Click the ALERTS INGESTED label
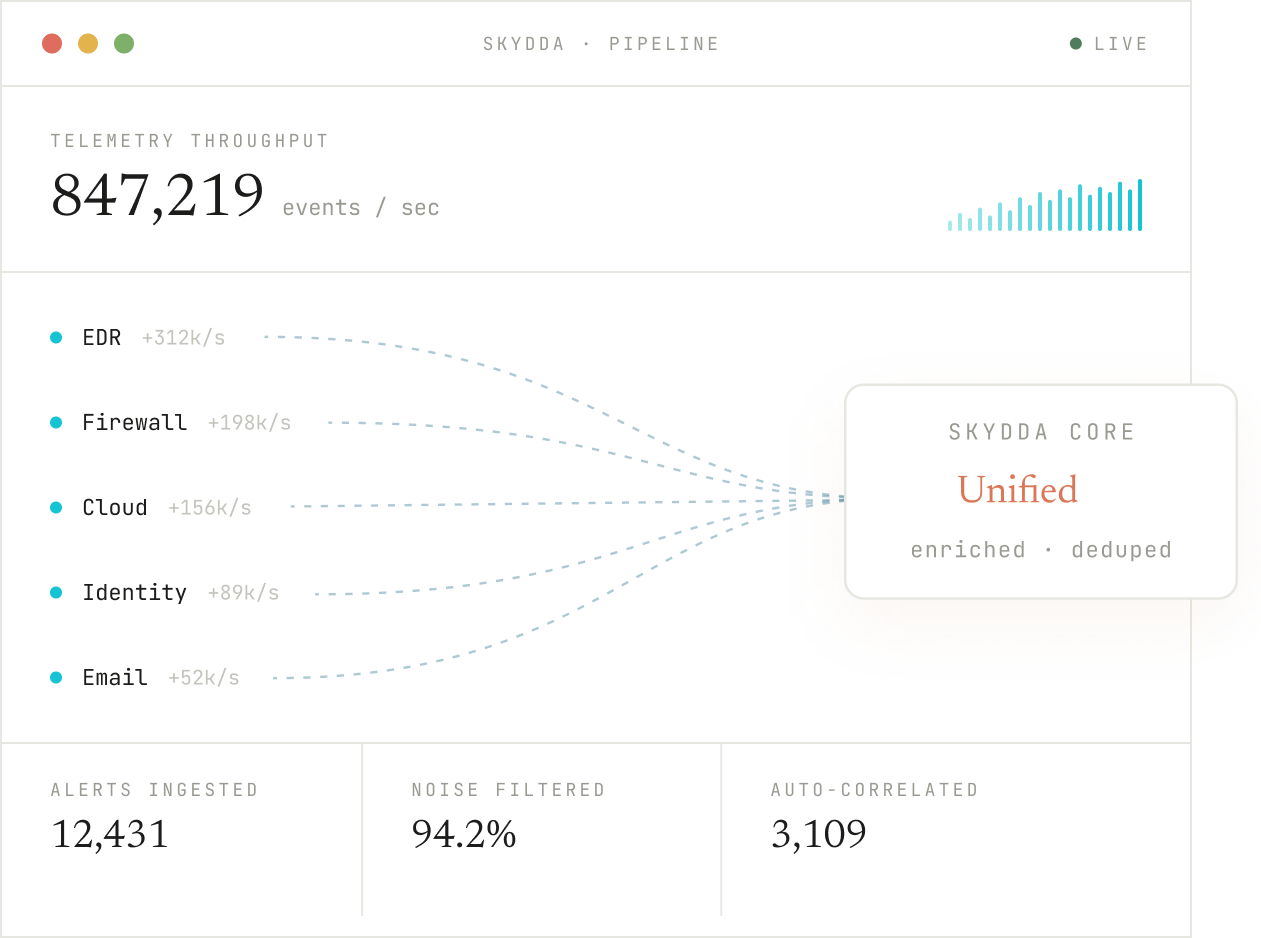Viewport: 1261px width, 938px height. [155, 790]
